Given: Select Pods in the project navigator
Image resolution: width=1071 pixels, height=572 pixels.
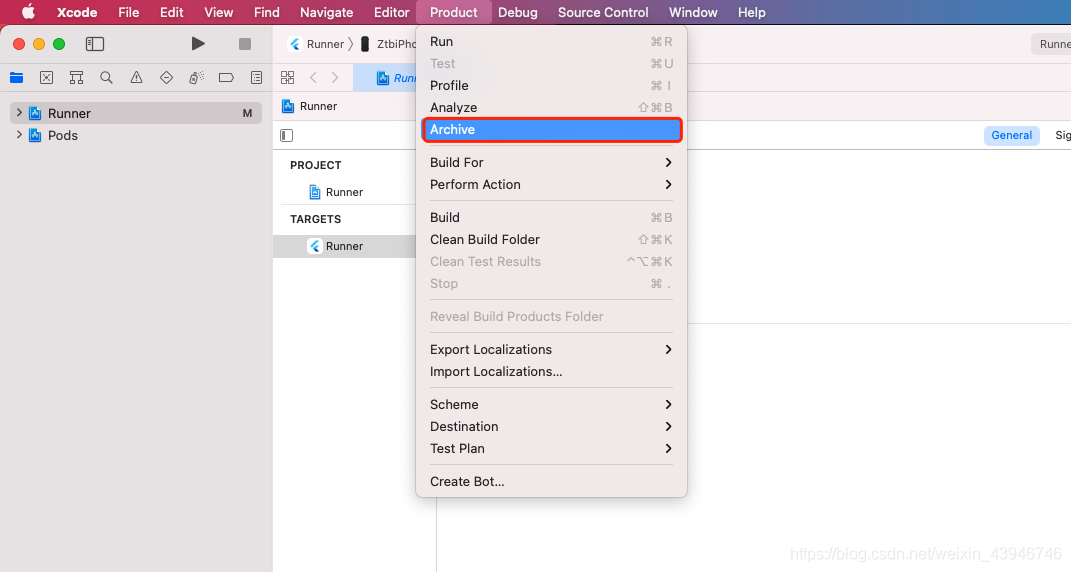Looking at the screenshot, I should (63, 135).
